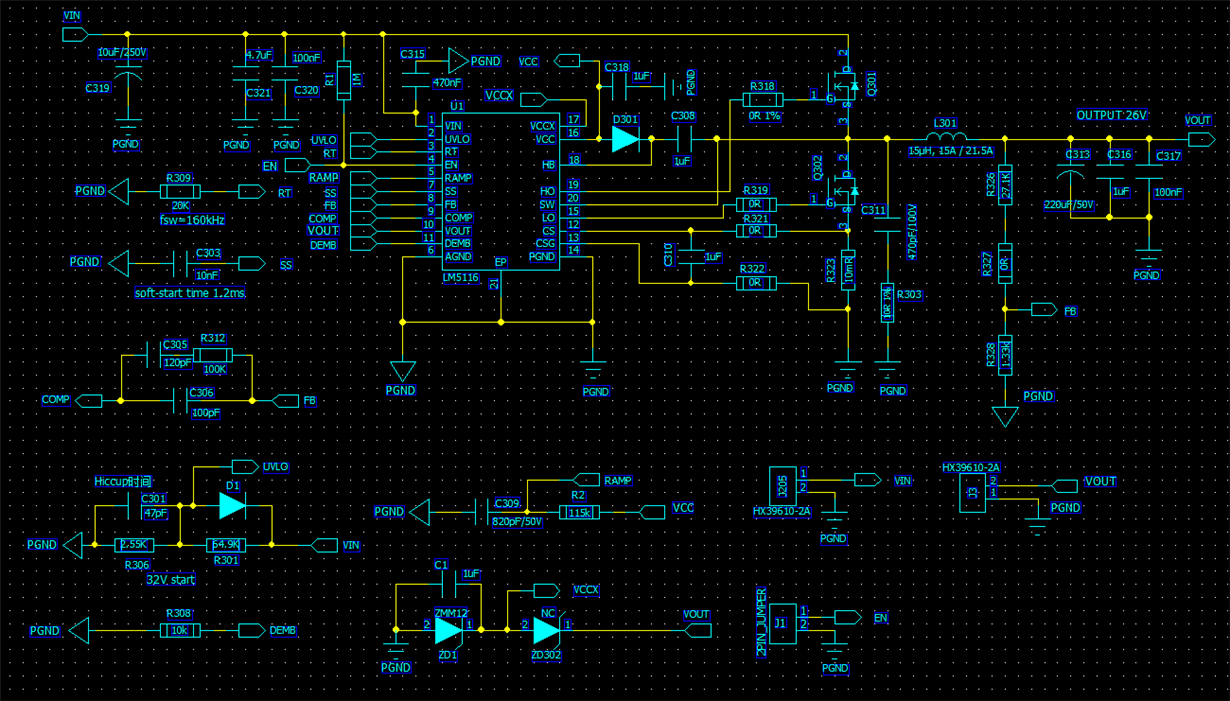Click the '2PIN_JUMPER' label beside J1

tap(762, 621)
